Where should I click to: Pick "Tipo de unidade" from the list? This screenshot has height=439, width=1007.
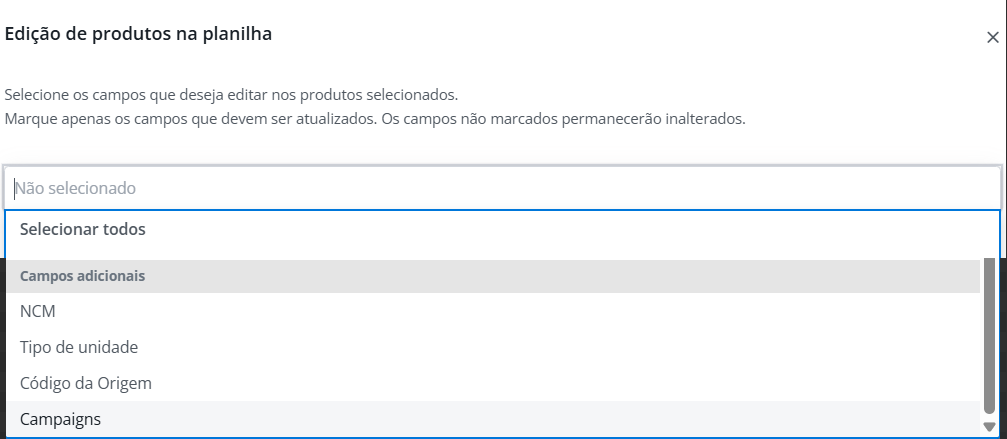click(79, 347)
